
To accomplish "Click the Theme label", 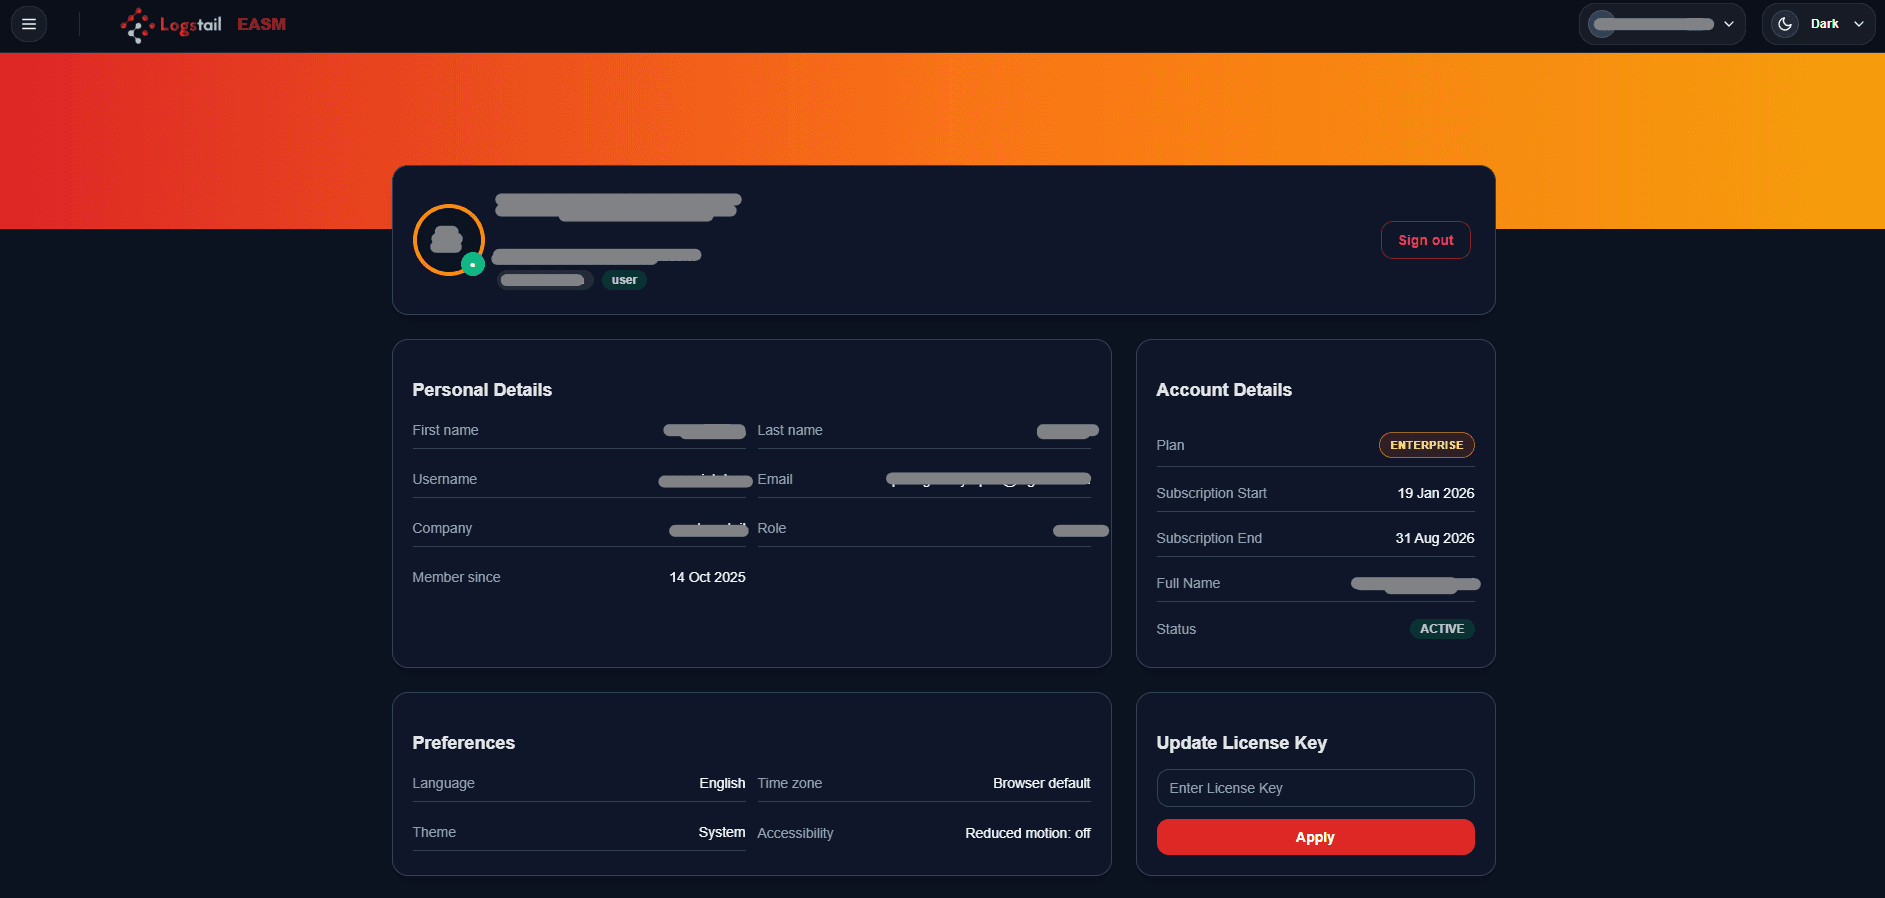I will (434, 832).
